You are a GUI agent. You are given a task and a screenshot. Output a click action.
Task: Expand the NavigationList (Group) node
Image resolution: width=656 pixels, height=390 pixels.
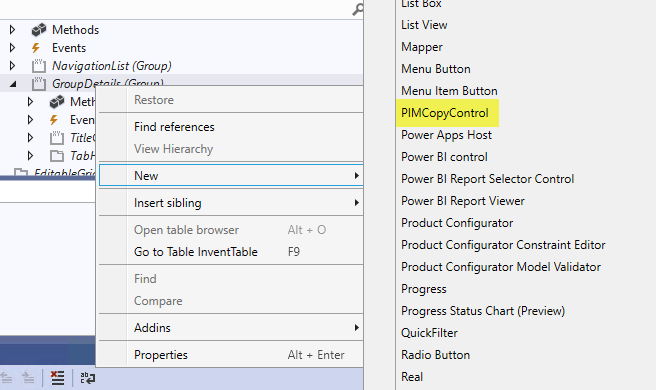[x=12, y=66]
